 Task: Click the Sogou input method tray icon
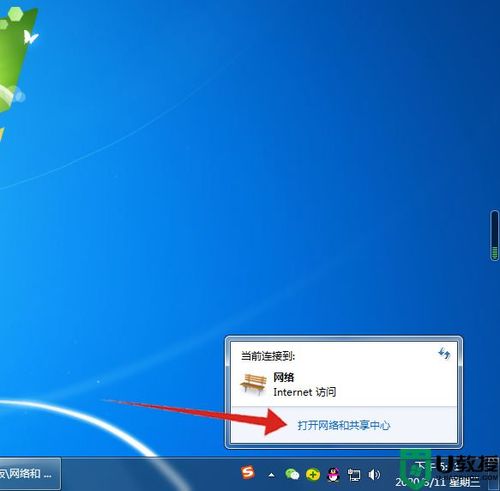point(248,472)
